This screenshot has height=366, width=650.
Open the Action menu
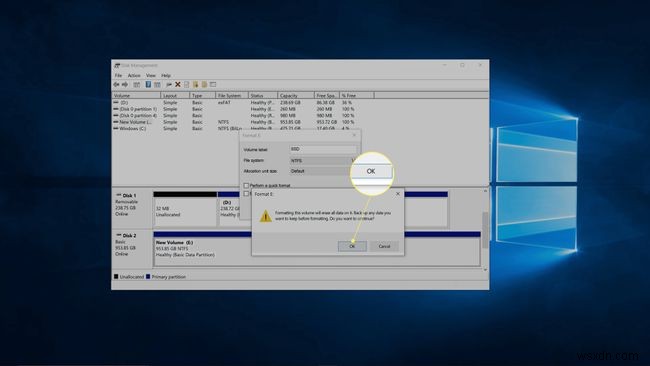click(x=134, y=75)
